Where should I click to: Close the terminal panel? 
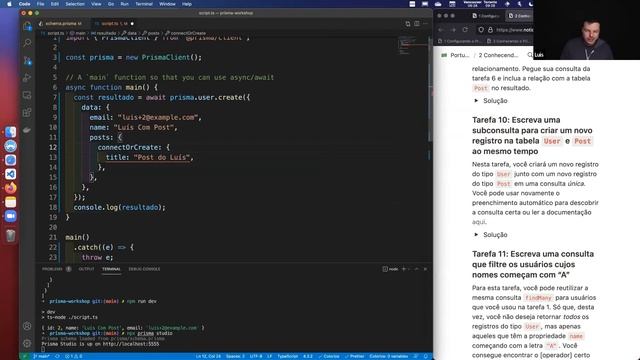[x=425, y=269]
